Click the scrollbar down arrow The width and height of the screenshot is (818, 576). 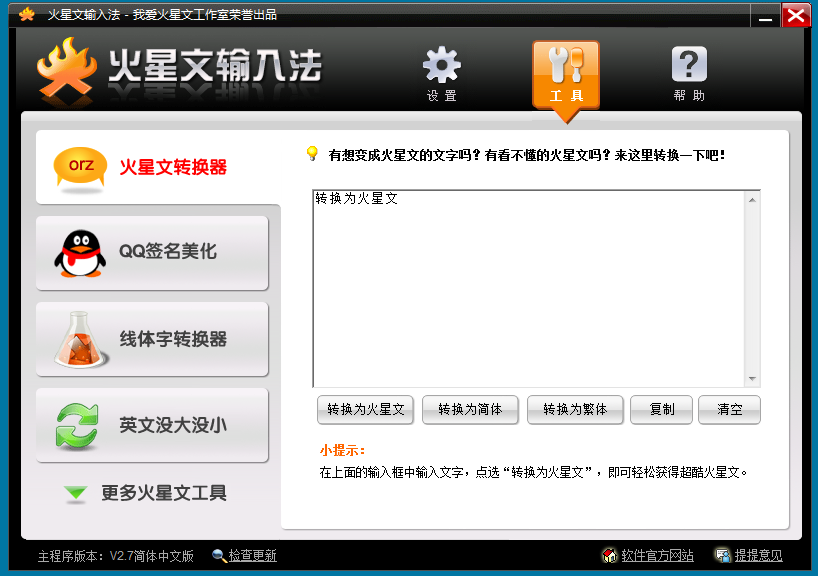pos(752,379)
